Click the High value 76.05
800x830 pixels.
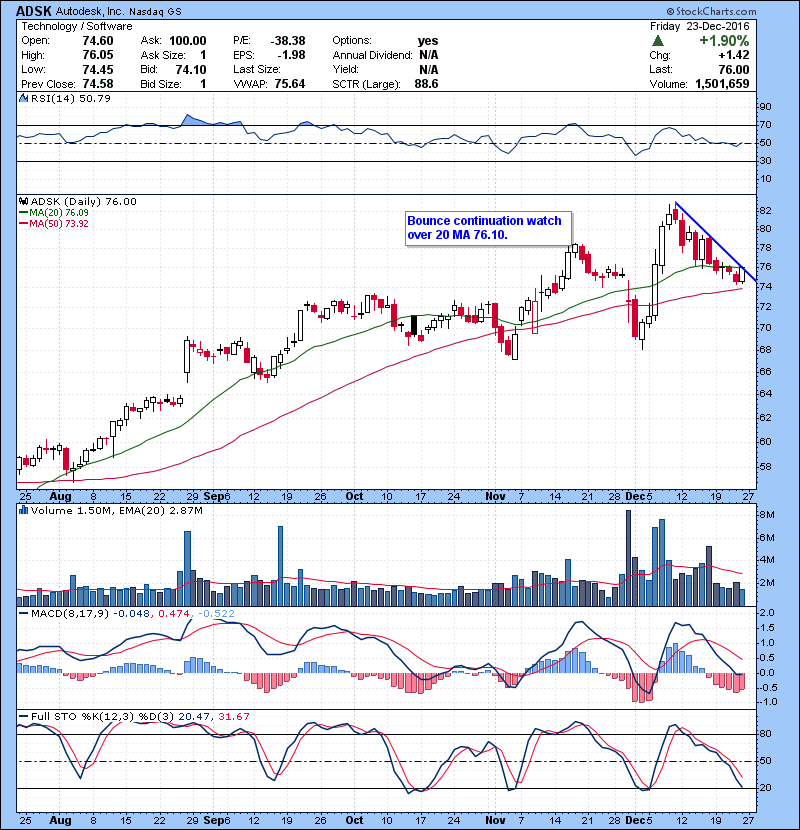click(x=98, y=55)
